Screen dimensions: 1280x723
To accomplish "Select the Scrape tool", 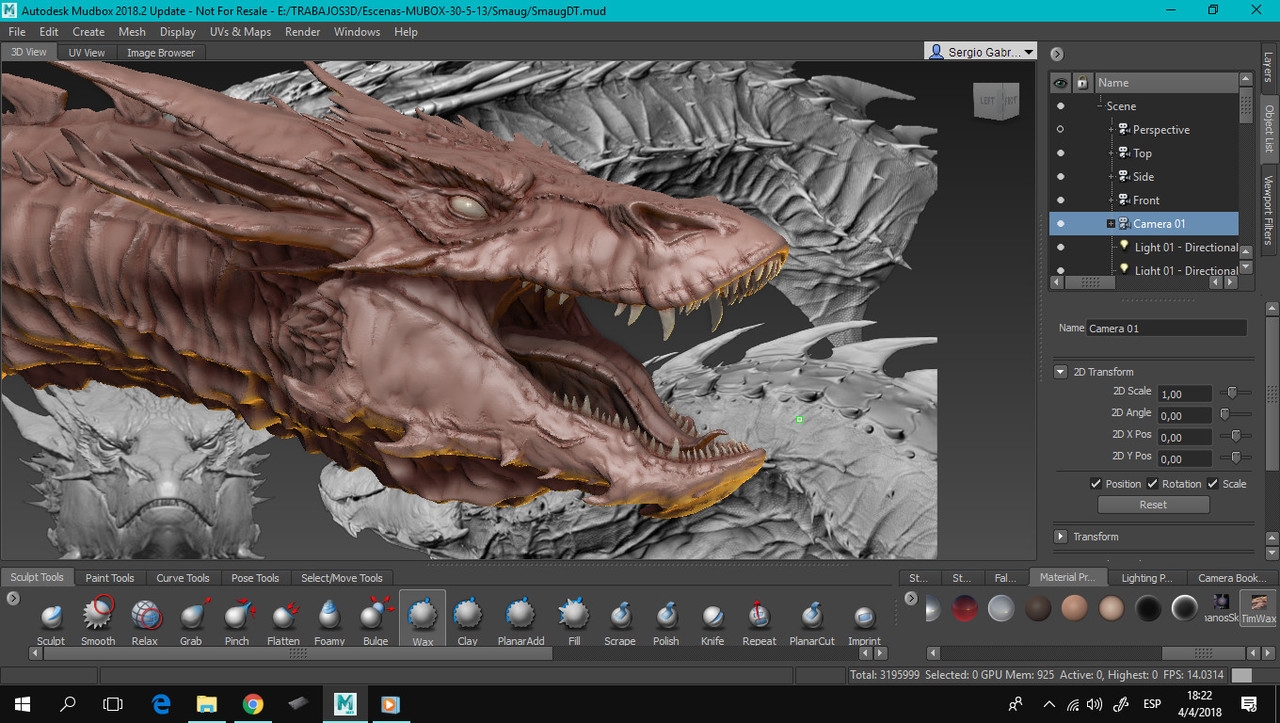I will 620,620.
